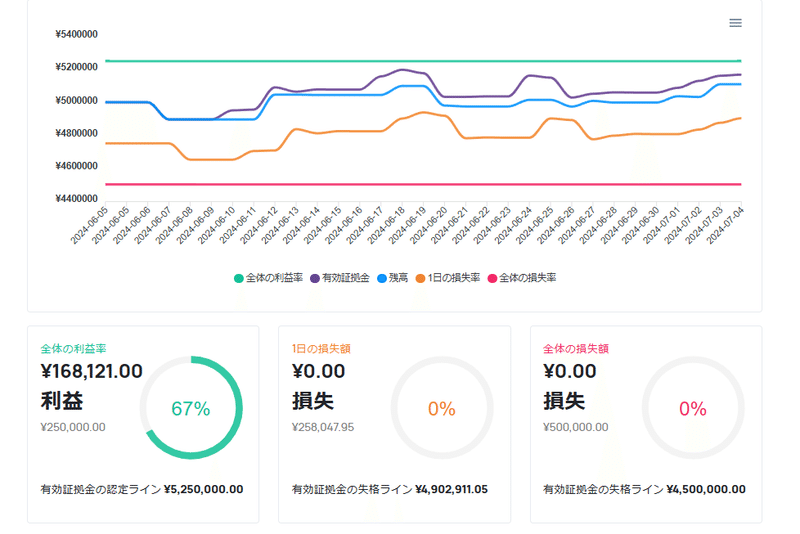Click the ¥5,250,000.00 certification line value

pyautogui.click(x=204, y=490)
